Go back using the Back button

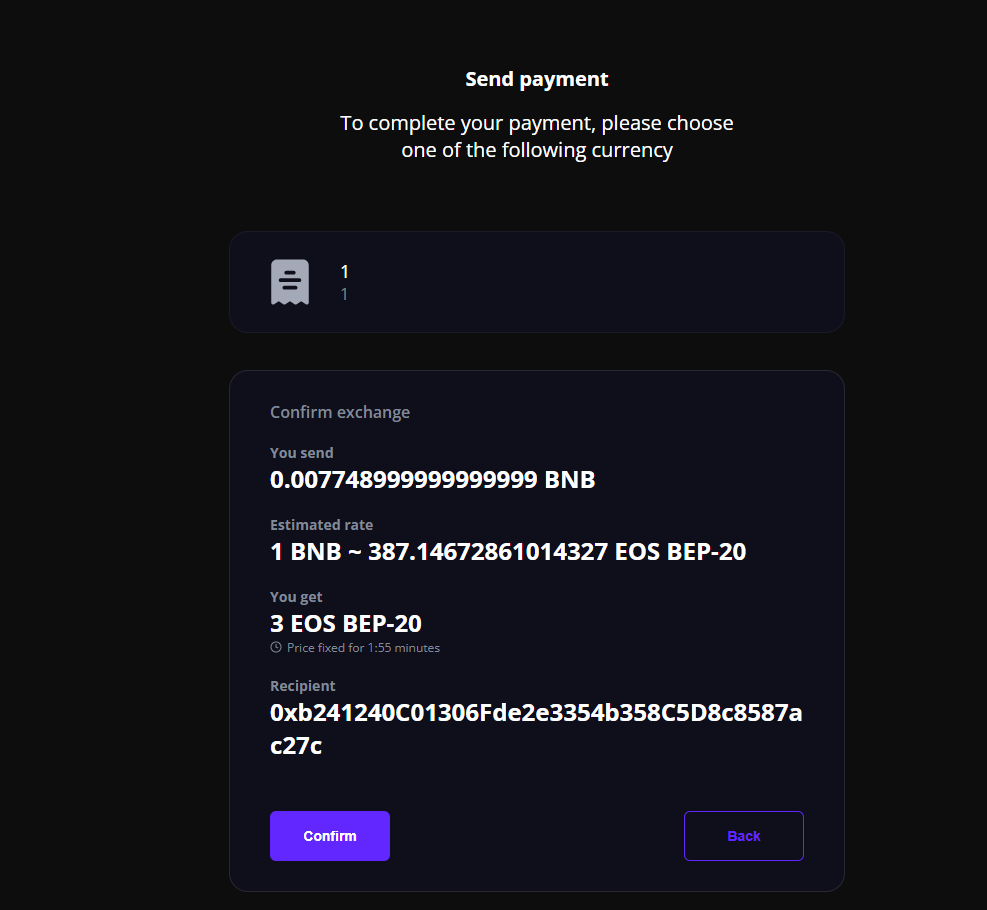tap(743, 836)
